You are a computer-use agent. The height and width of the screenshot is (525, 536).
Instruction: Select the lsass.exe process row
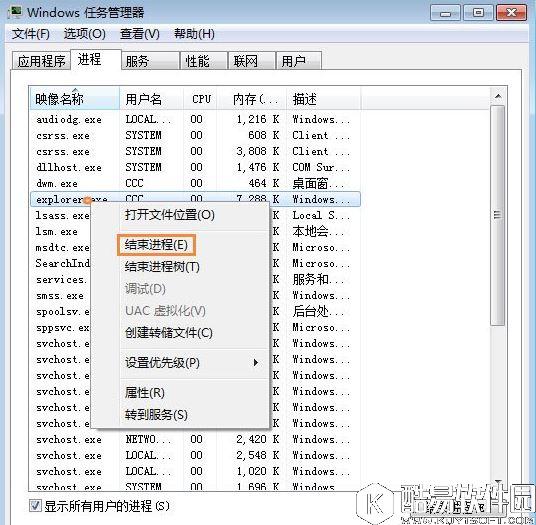[62, 215]
